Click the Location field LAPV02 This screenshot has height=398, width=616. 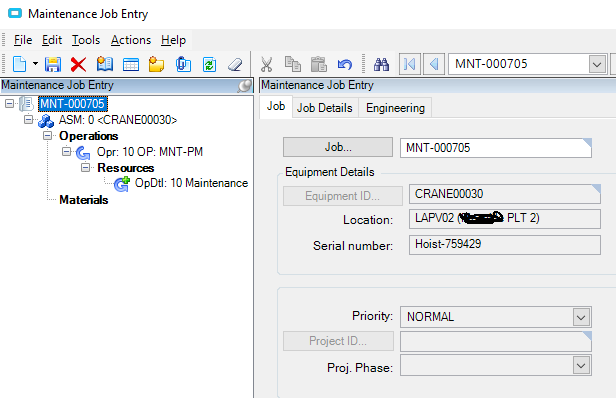pyautogui.click(x=505, y=219)
